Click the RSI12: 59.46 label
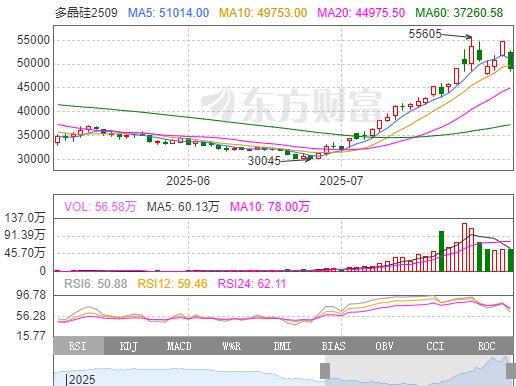This screenshot has height=386, width=516. point(173,284)
